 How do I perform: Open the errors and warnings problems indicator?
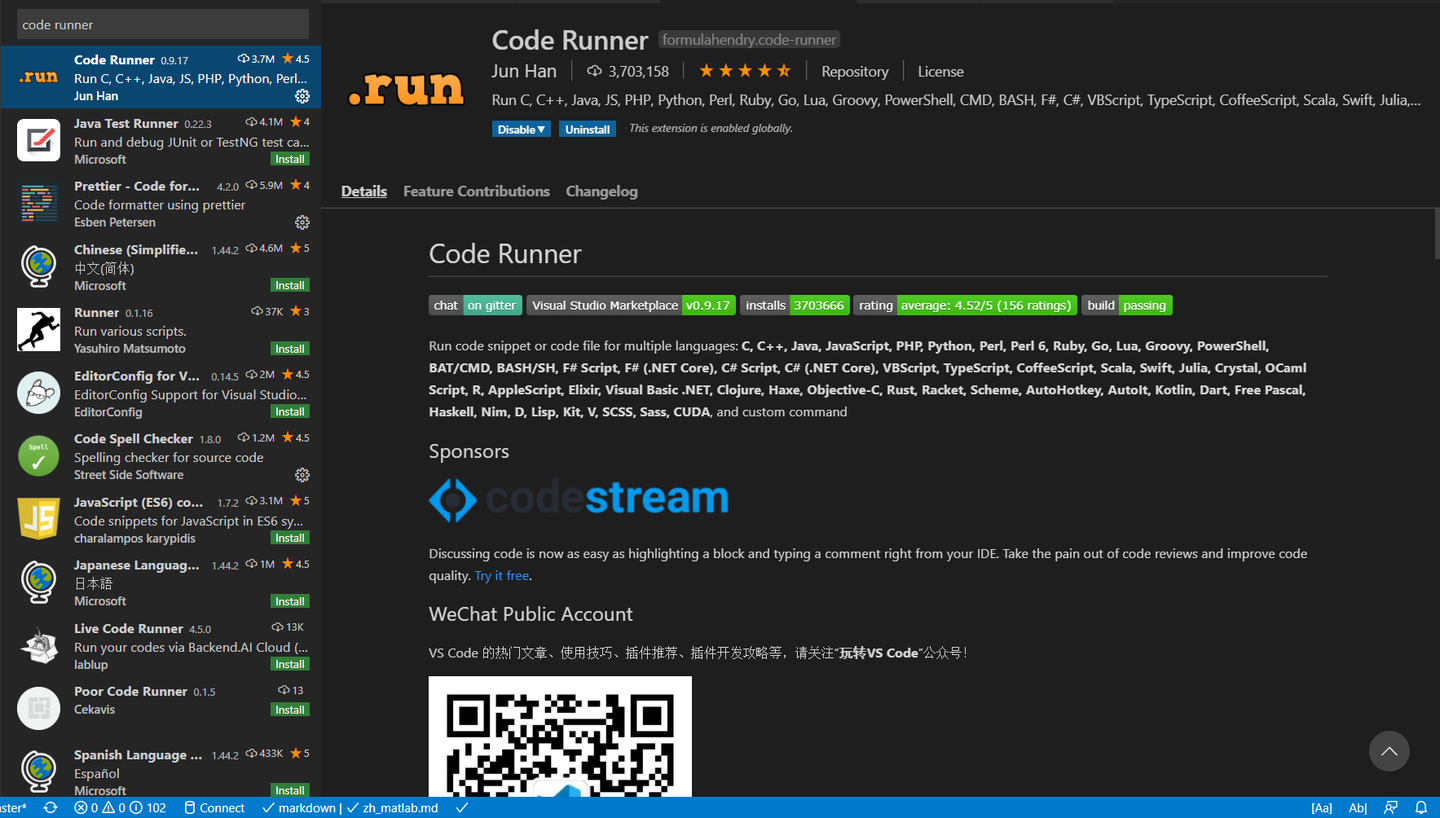point(120,808)
